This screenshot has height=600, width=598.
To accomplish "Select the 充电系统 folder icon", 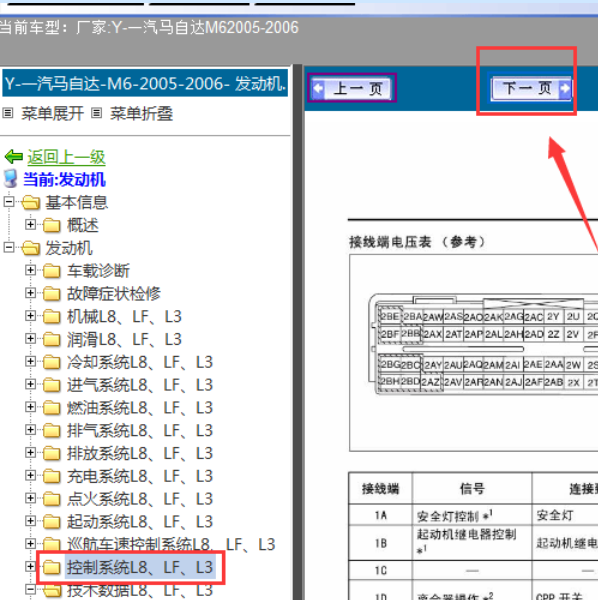I will pyautogui.click(x=52, y=476).
